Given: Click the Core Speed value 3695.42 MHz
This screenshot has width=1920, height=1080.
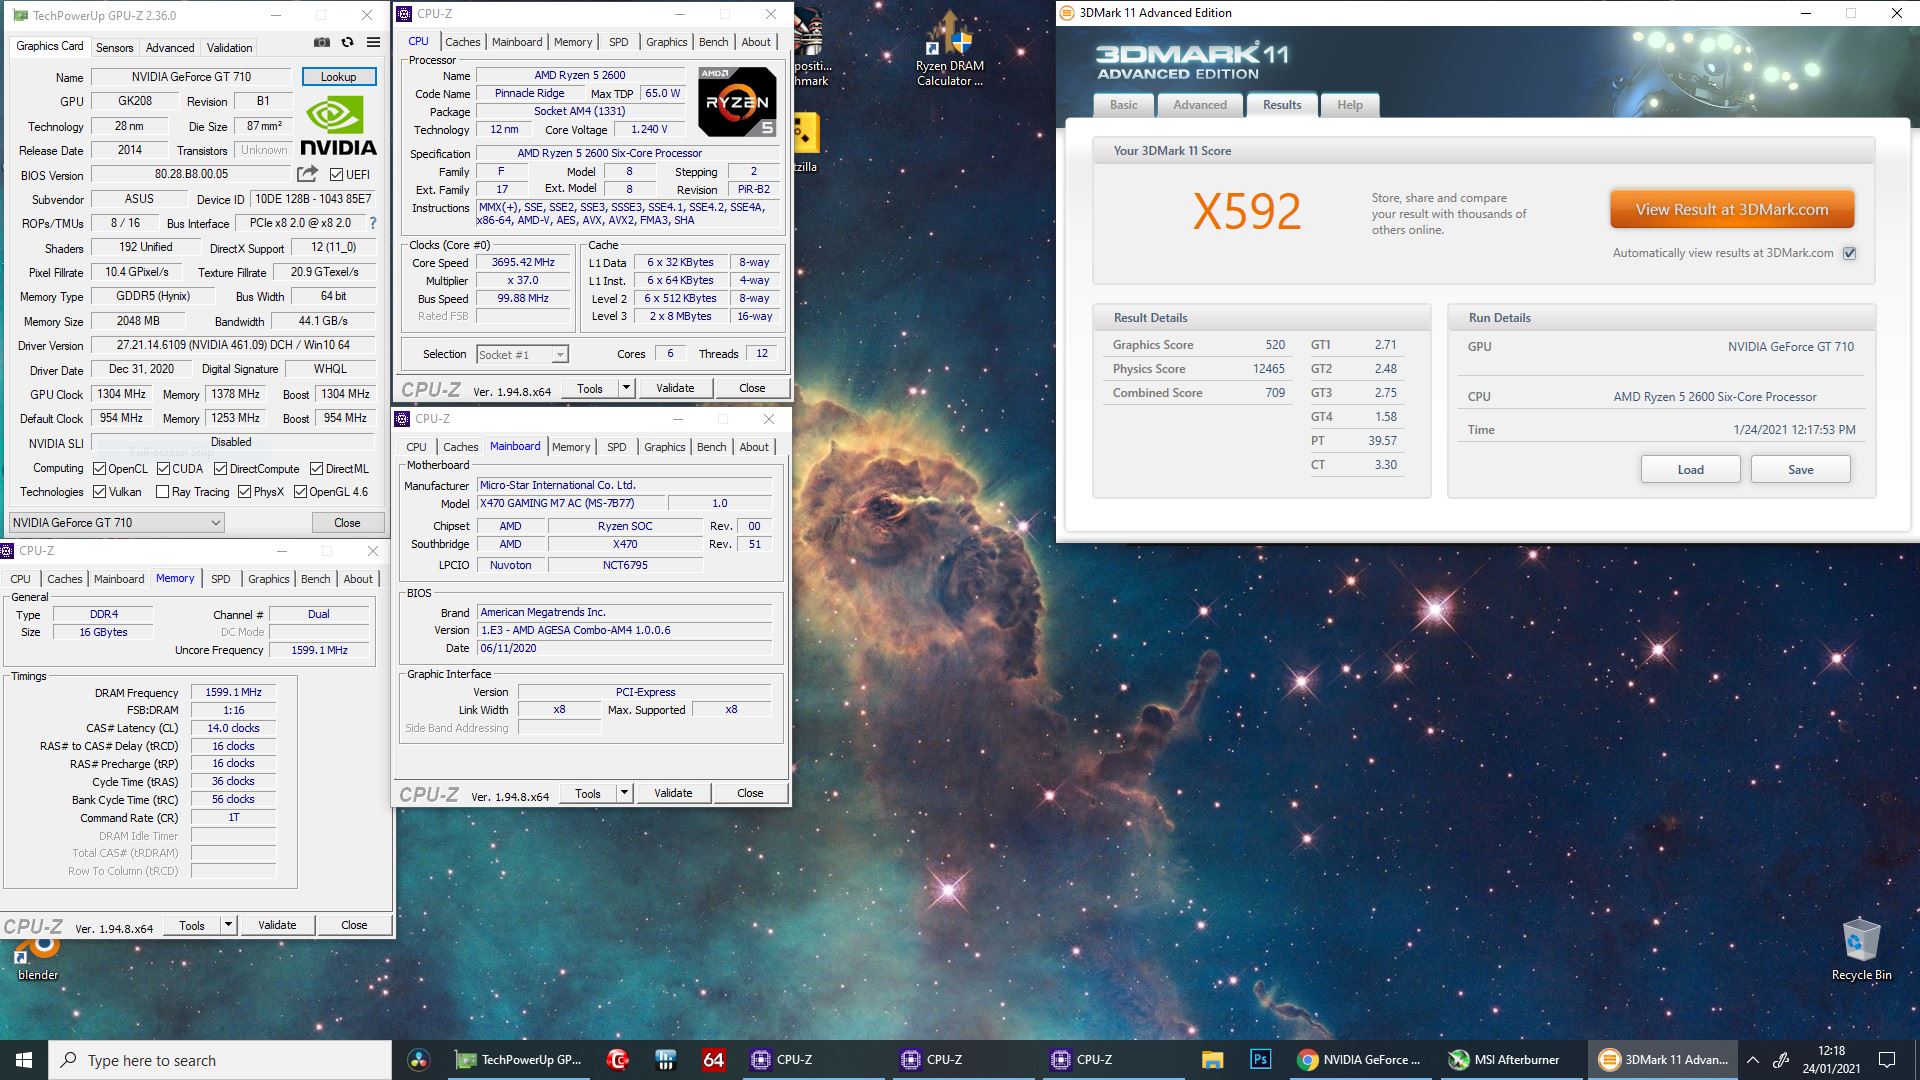Looking at the screenshot, I should [523, 262].
